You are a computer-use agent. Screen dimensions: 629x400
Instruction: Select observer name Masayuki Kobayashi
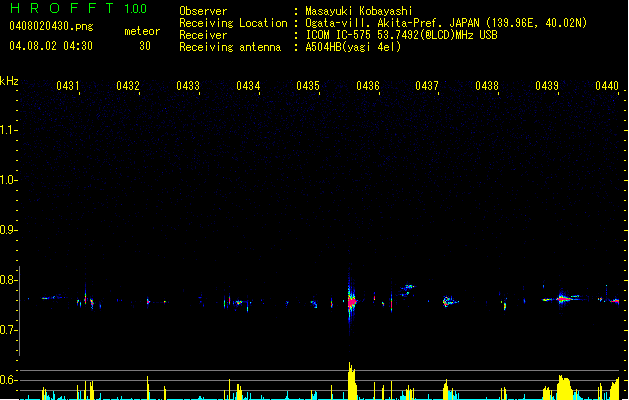click(x=359, y=11)
